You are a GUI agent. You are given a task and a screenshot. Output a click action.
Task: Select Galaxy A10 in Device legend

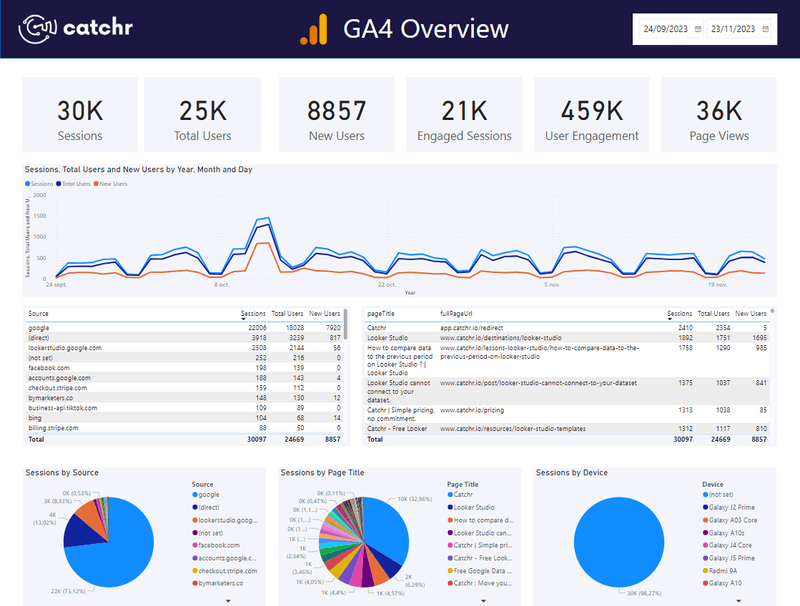724,583
